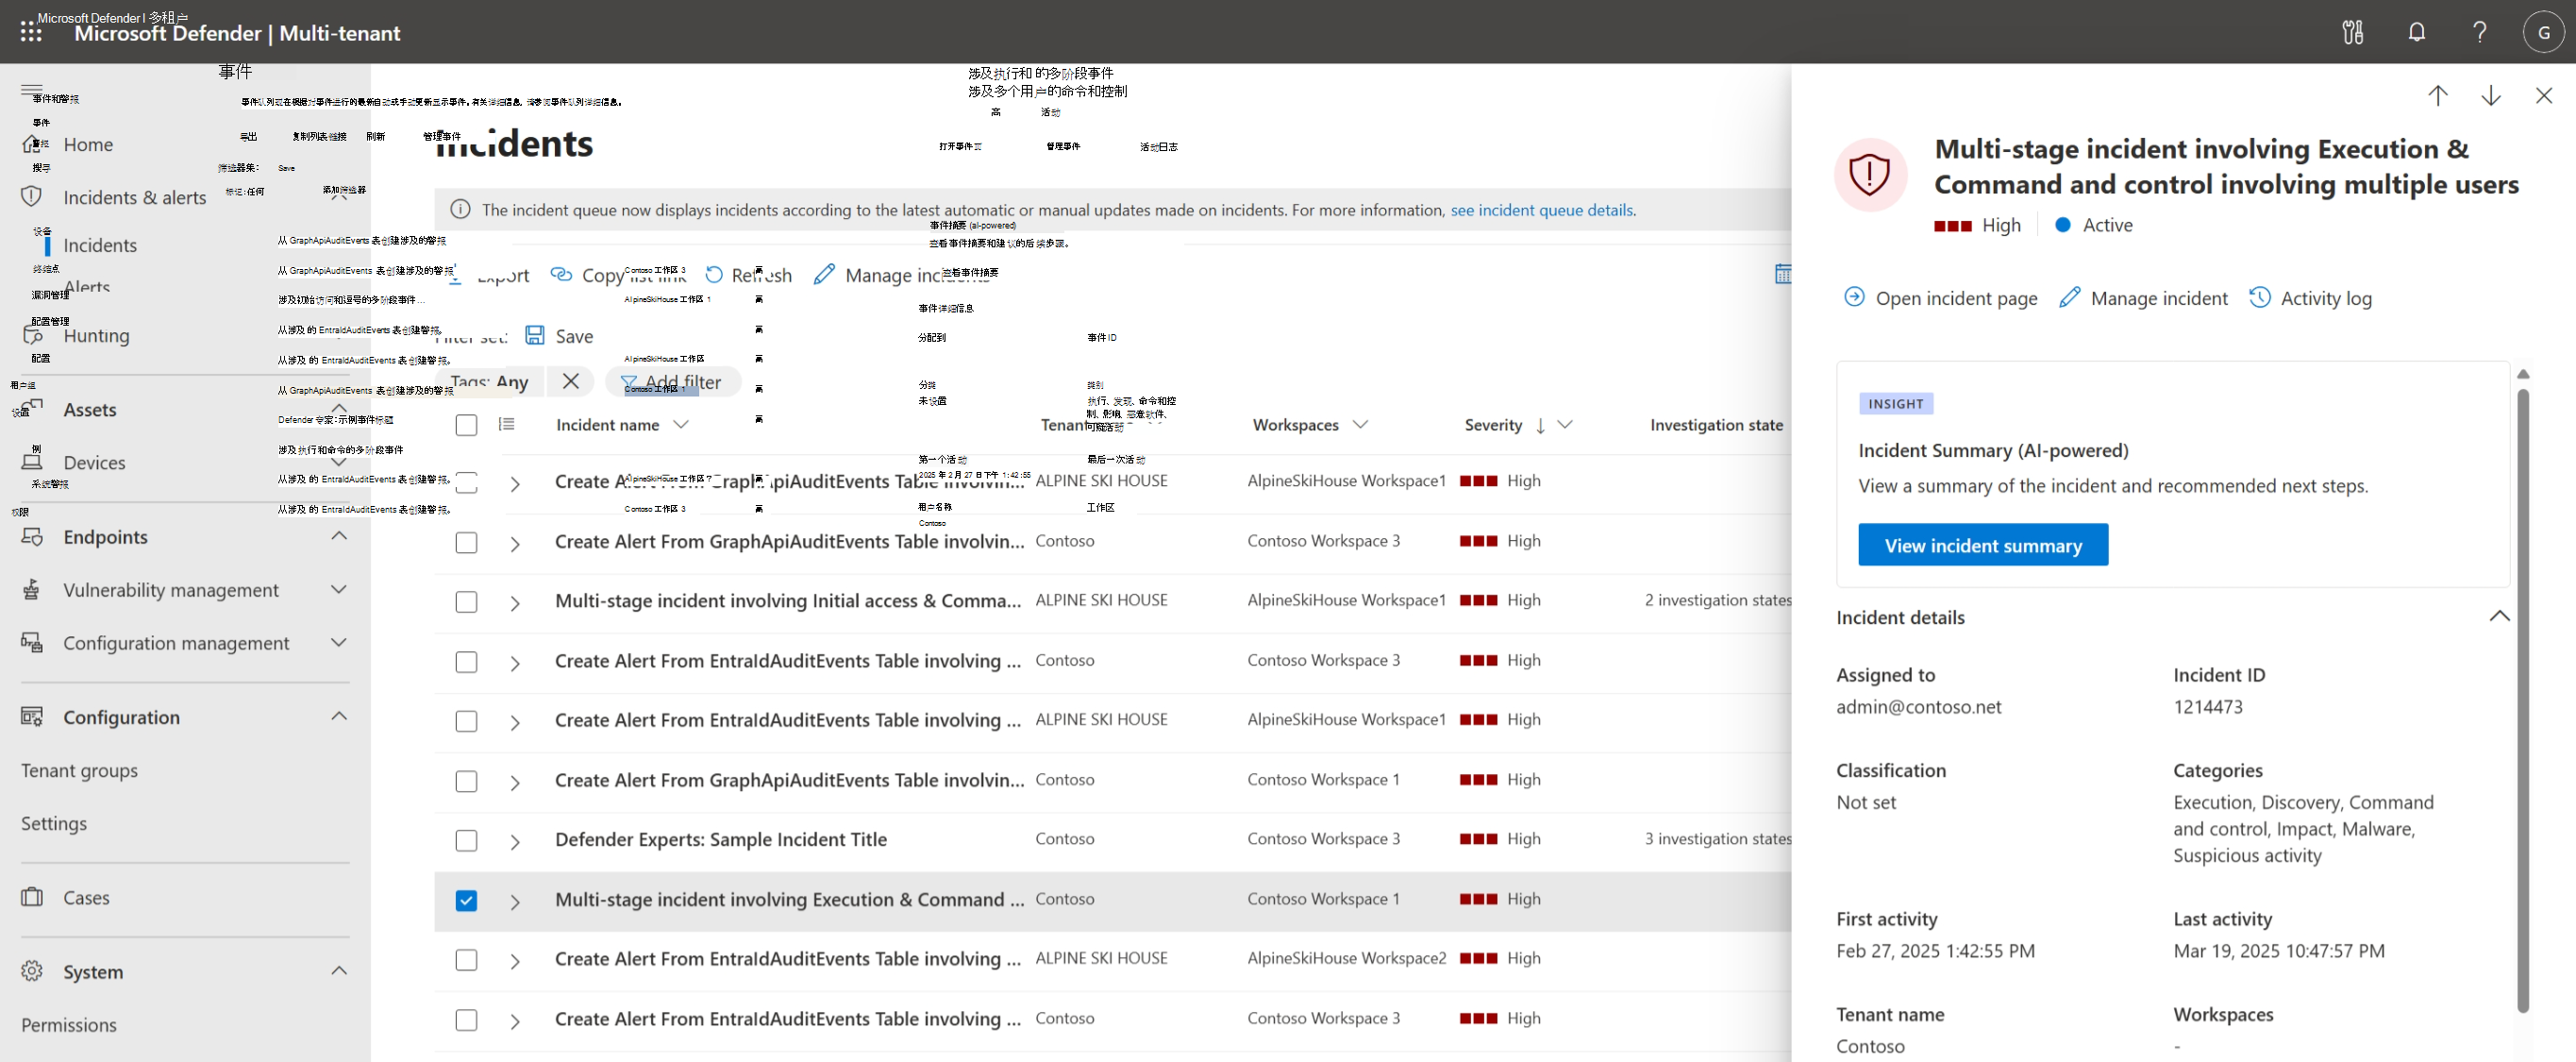Click the details panel vertical scrollbar
Image resolution: width=2576 pixels, height=1062 pixels.
click(2522, 700)
